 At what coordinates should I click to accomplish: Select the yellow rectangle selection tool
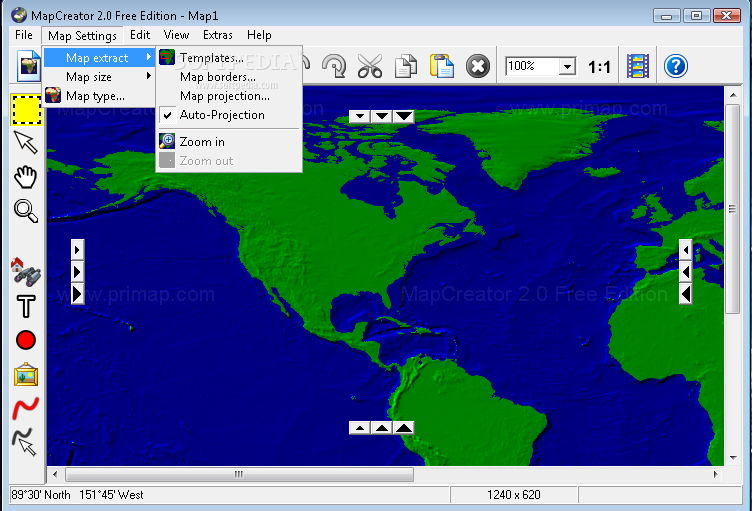(x=26, y=110)
